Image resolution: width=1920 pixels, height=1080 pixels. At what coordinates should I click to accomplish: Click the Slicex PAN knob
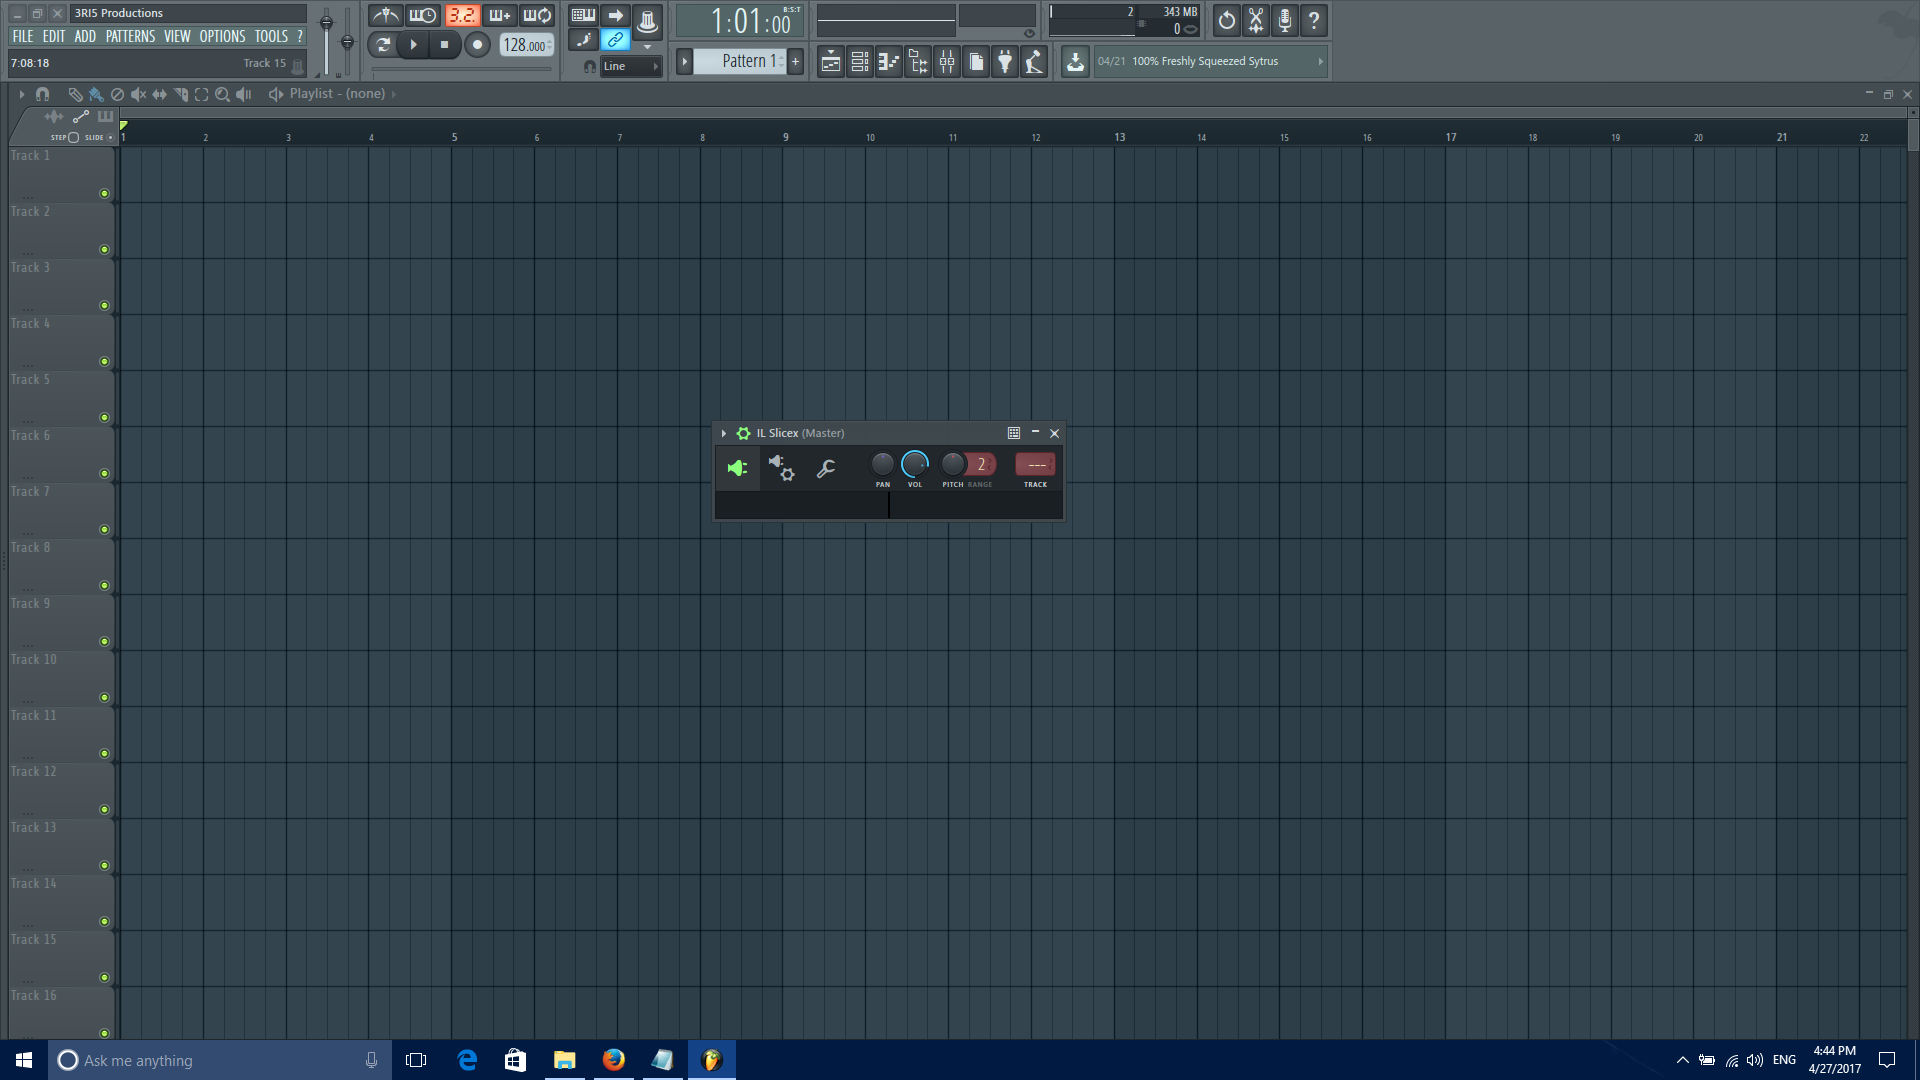tap(882, 464)
